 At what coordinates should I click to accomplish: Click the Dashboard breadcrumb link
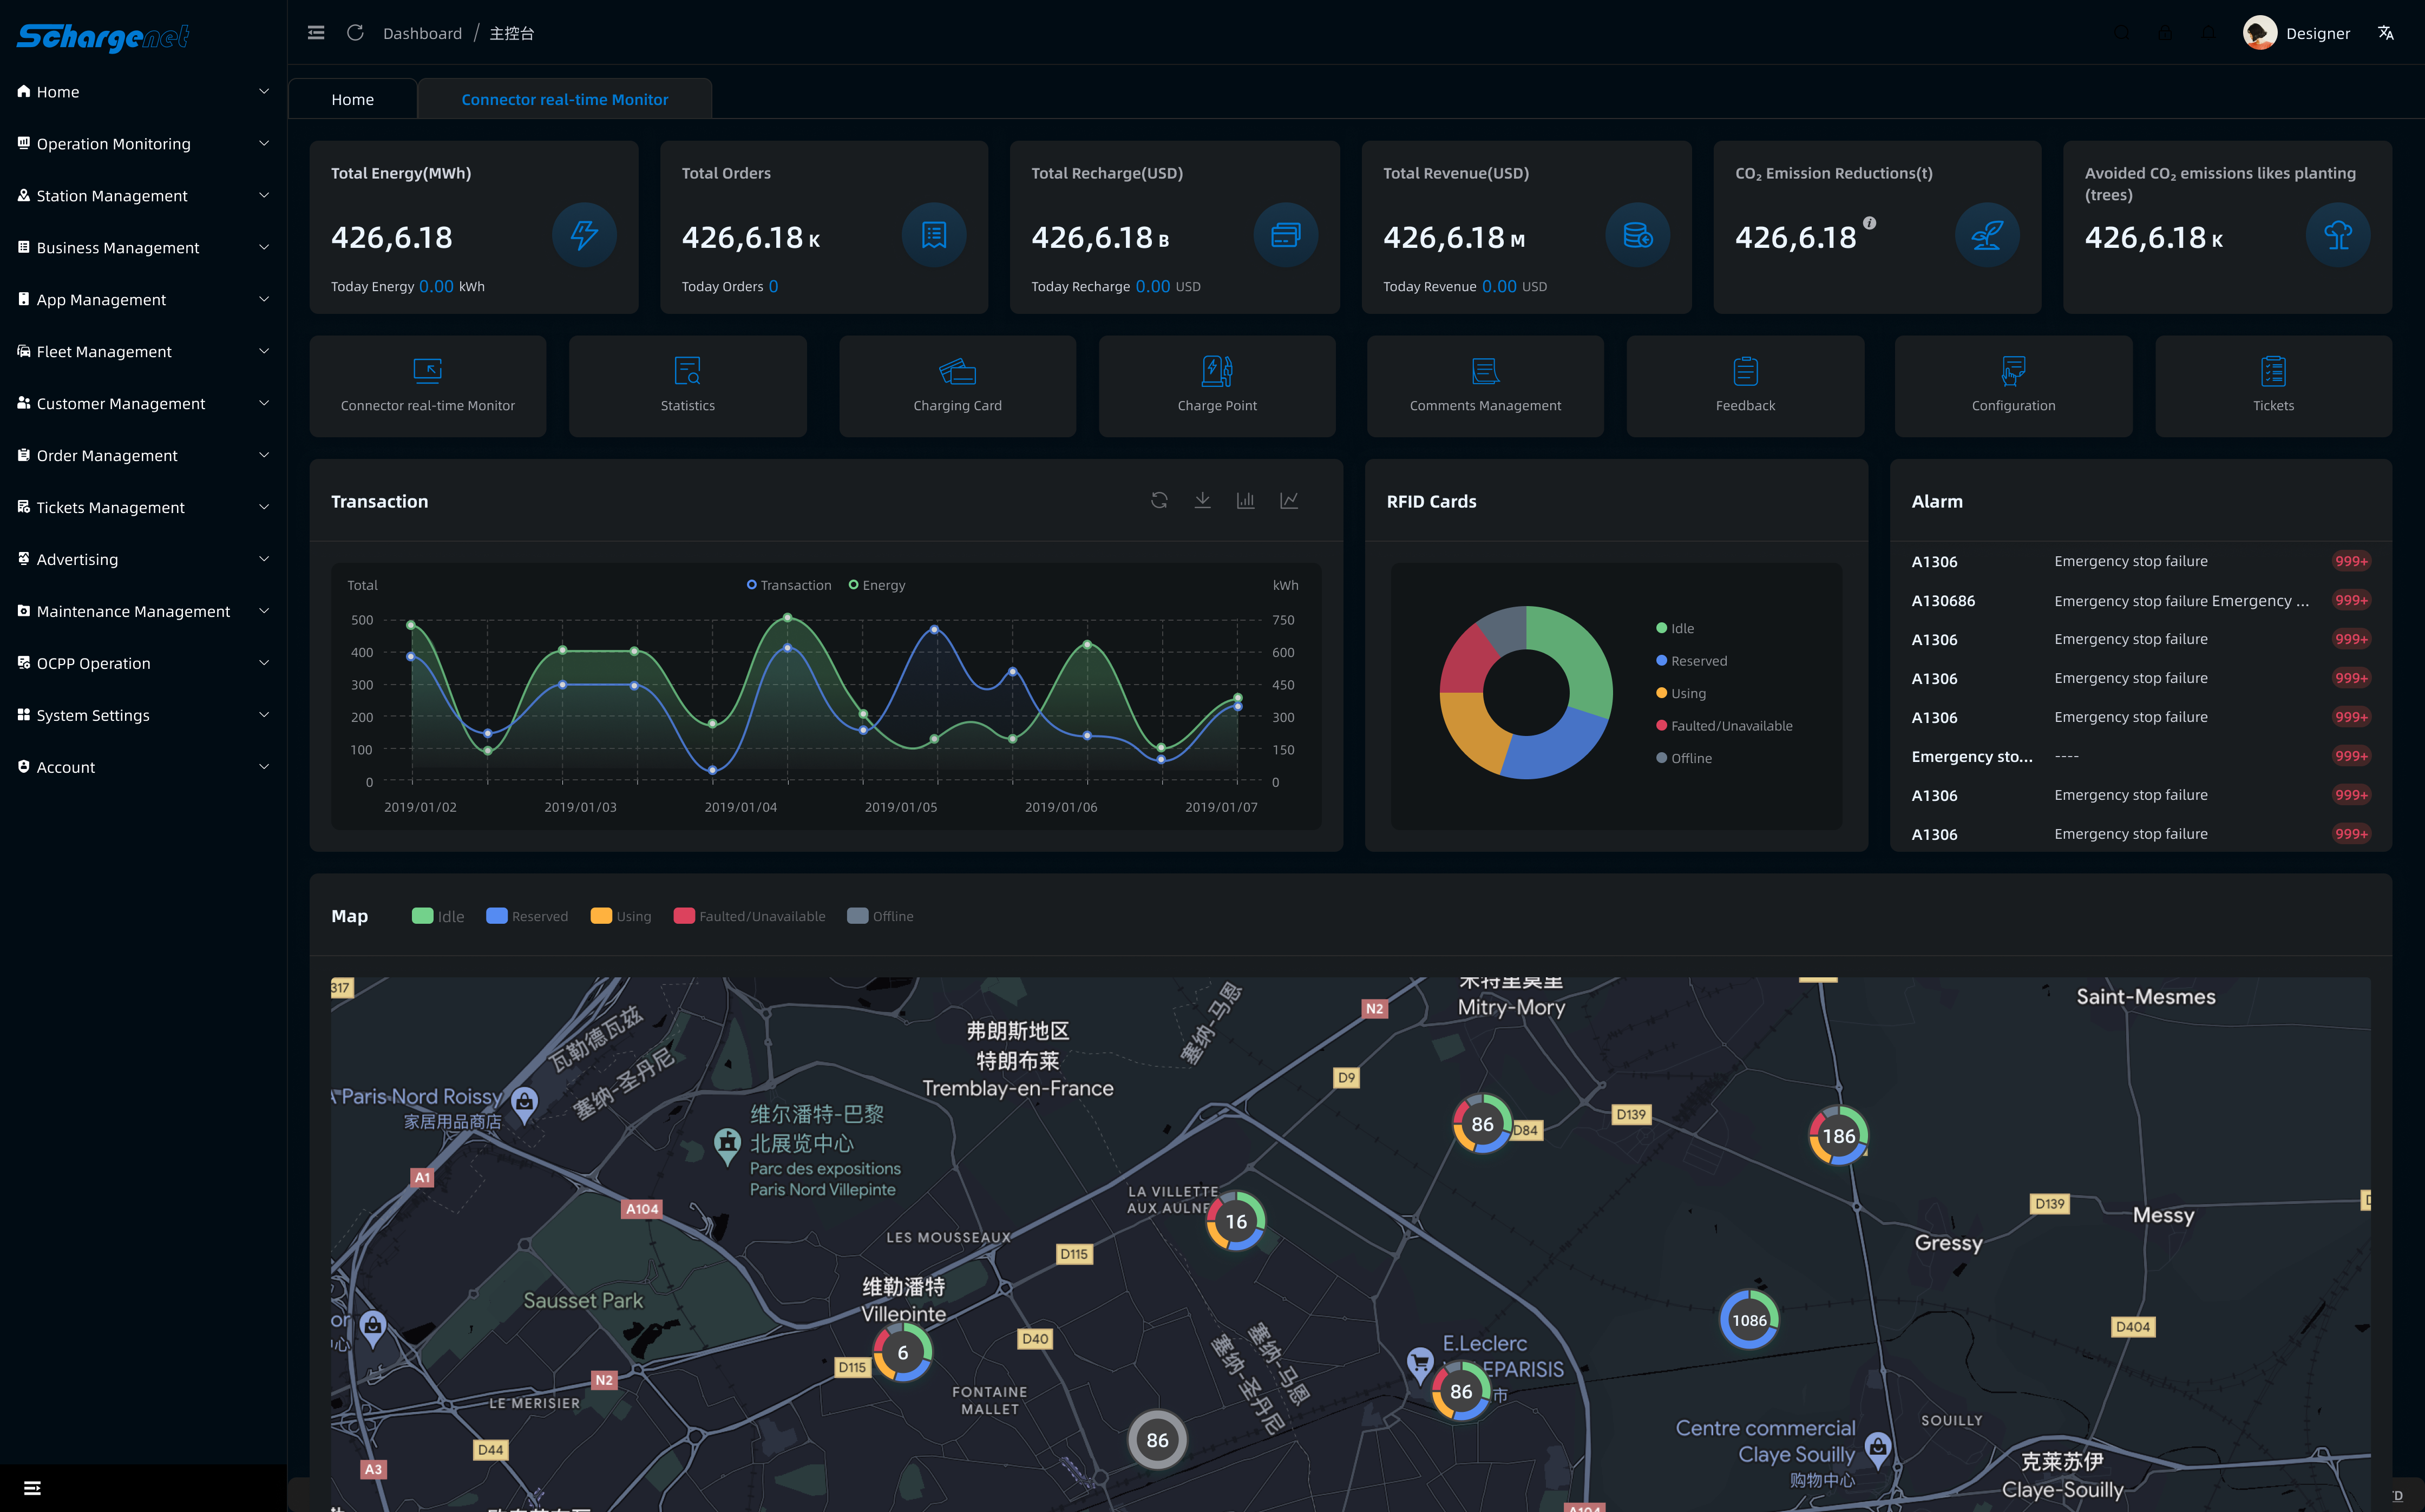click(x=422, y=33)
